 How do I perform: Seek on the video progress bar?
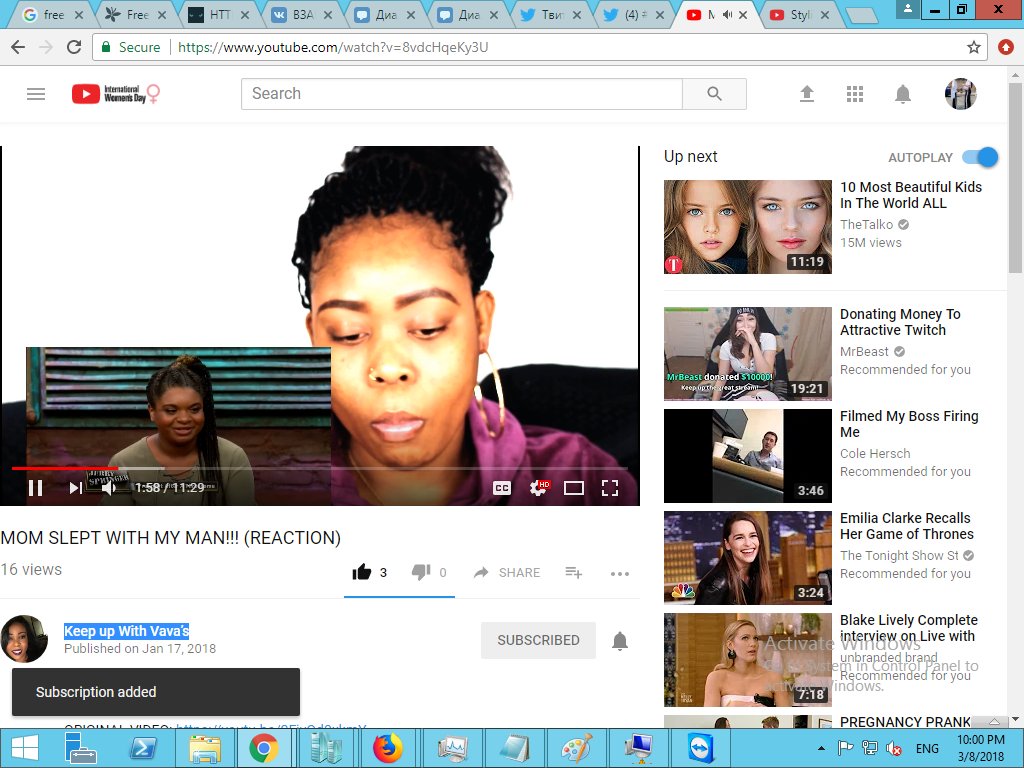coord(319,468)
